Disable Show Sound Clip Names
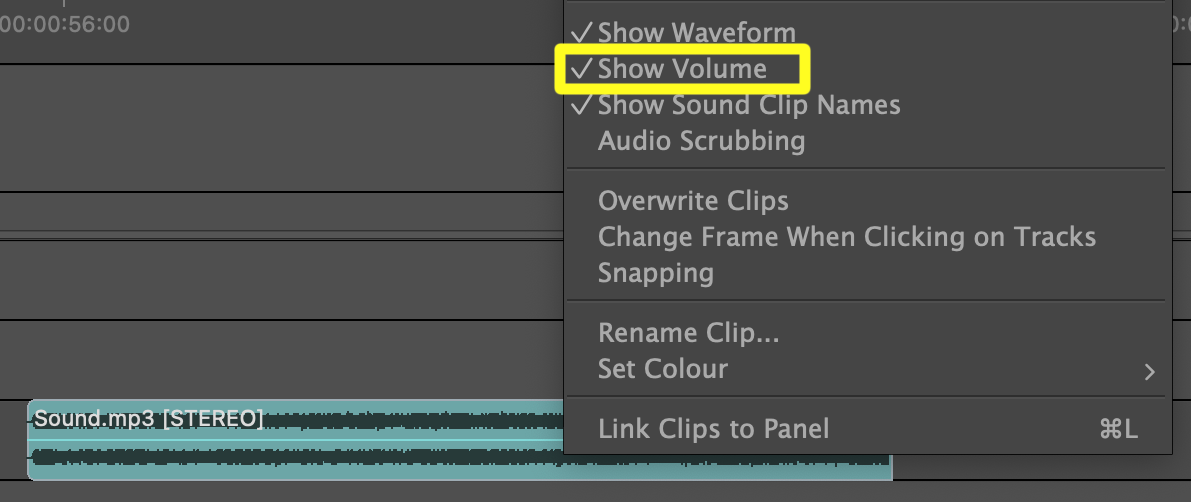1191x502 pixels. click(x=748, y=105)
